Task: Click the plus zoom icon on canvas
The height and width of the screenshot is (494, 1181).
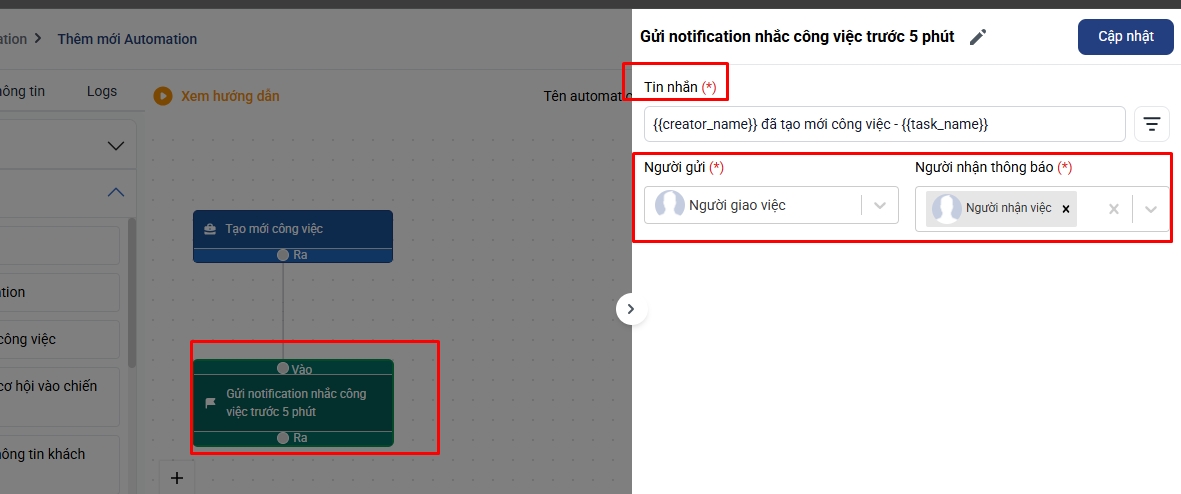Action: (177, 477)
